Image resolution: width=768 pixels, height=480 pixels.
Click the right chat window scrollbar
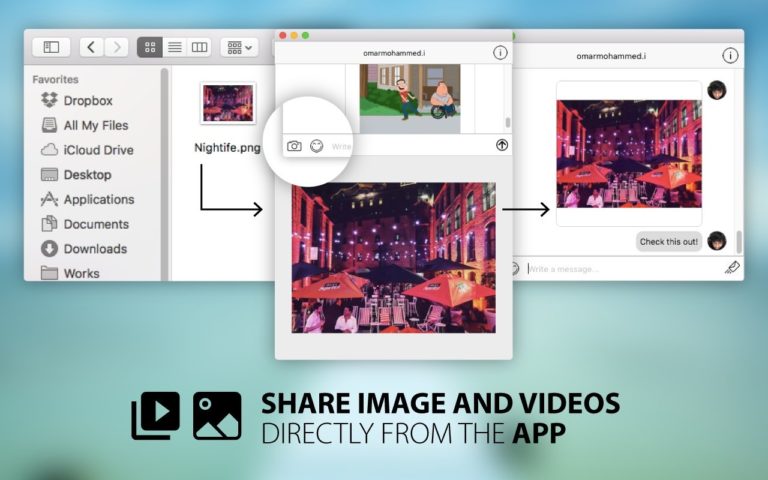[x=739, y=241]
